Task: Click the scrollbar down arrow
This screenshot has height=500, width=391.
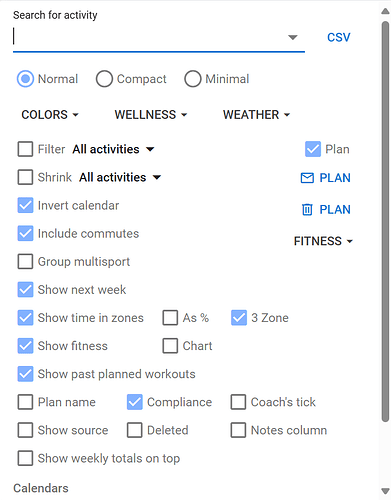Action: 385,491
